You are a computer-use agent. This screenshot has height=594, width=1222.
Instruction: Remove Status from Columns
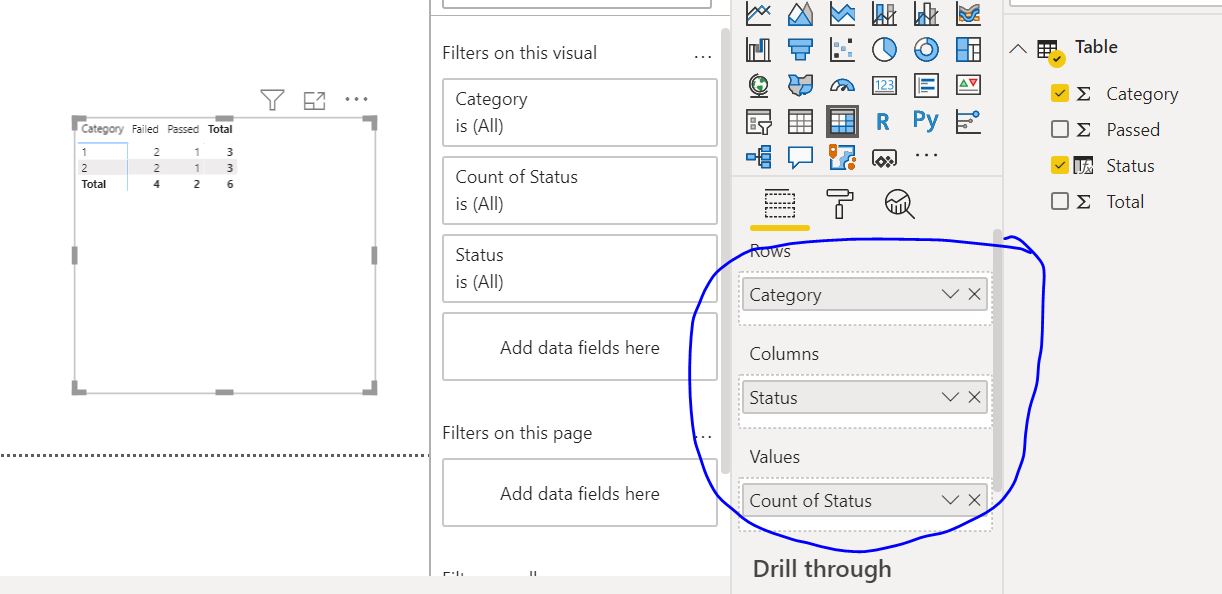click(974, 398)
